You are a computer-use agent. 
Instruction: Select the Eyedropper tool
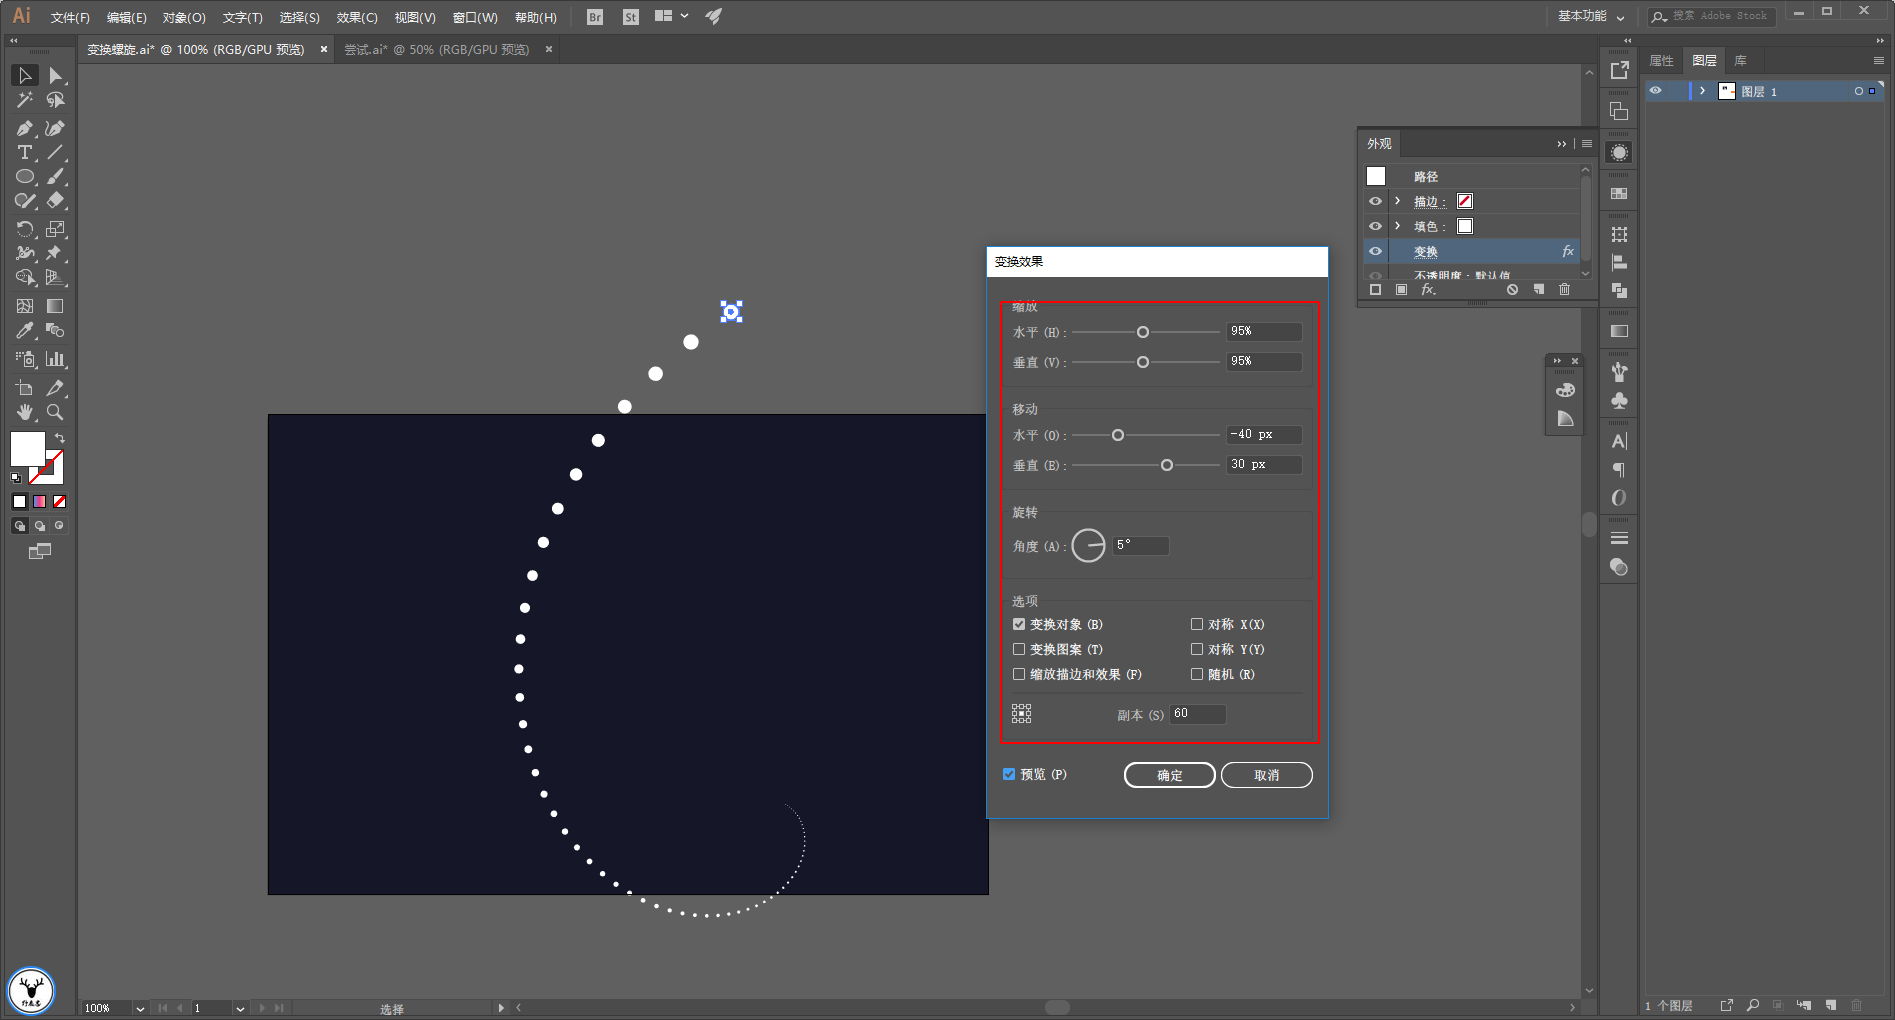pyautogui.click(x=25, y=330)
